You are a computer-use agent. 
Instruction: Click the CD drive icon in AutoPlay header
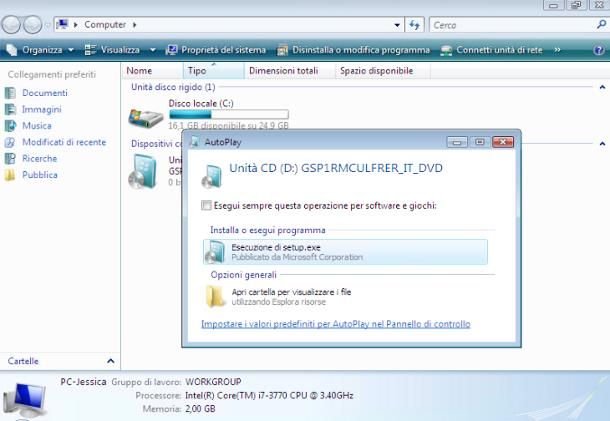click(212, 176)
